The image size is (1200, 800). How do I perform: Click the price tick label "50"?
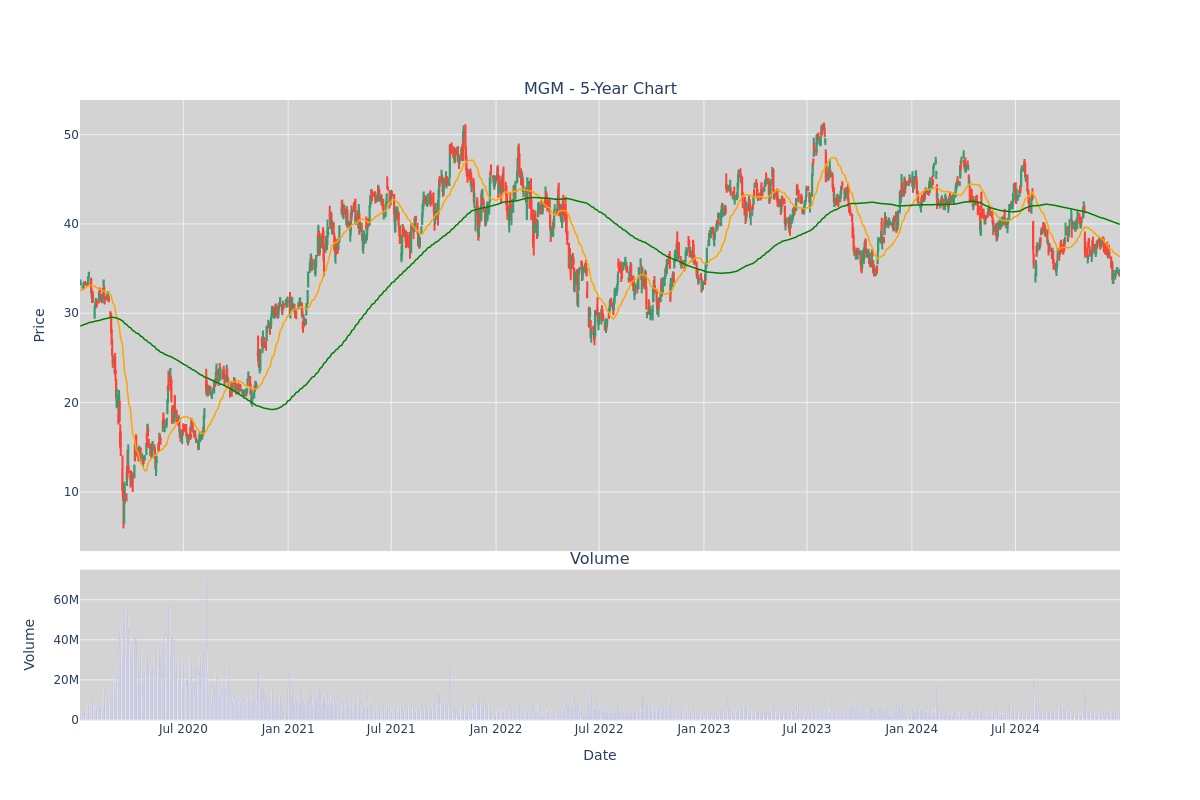(71, 135)
